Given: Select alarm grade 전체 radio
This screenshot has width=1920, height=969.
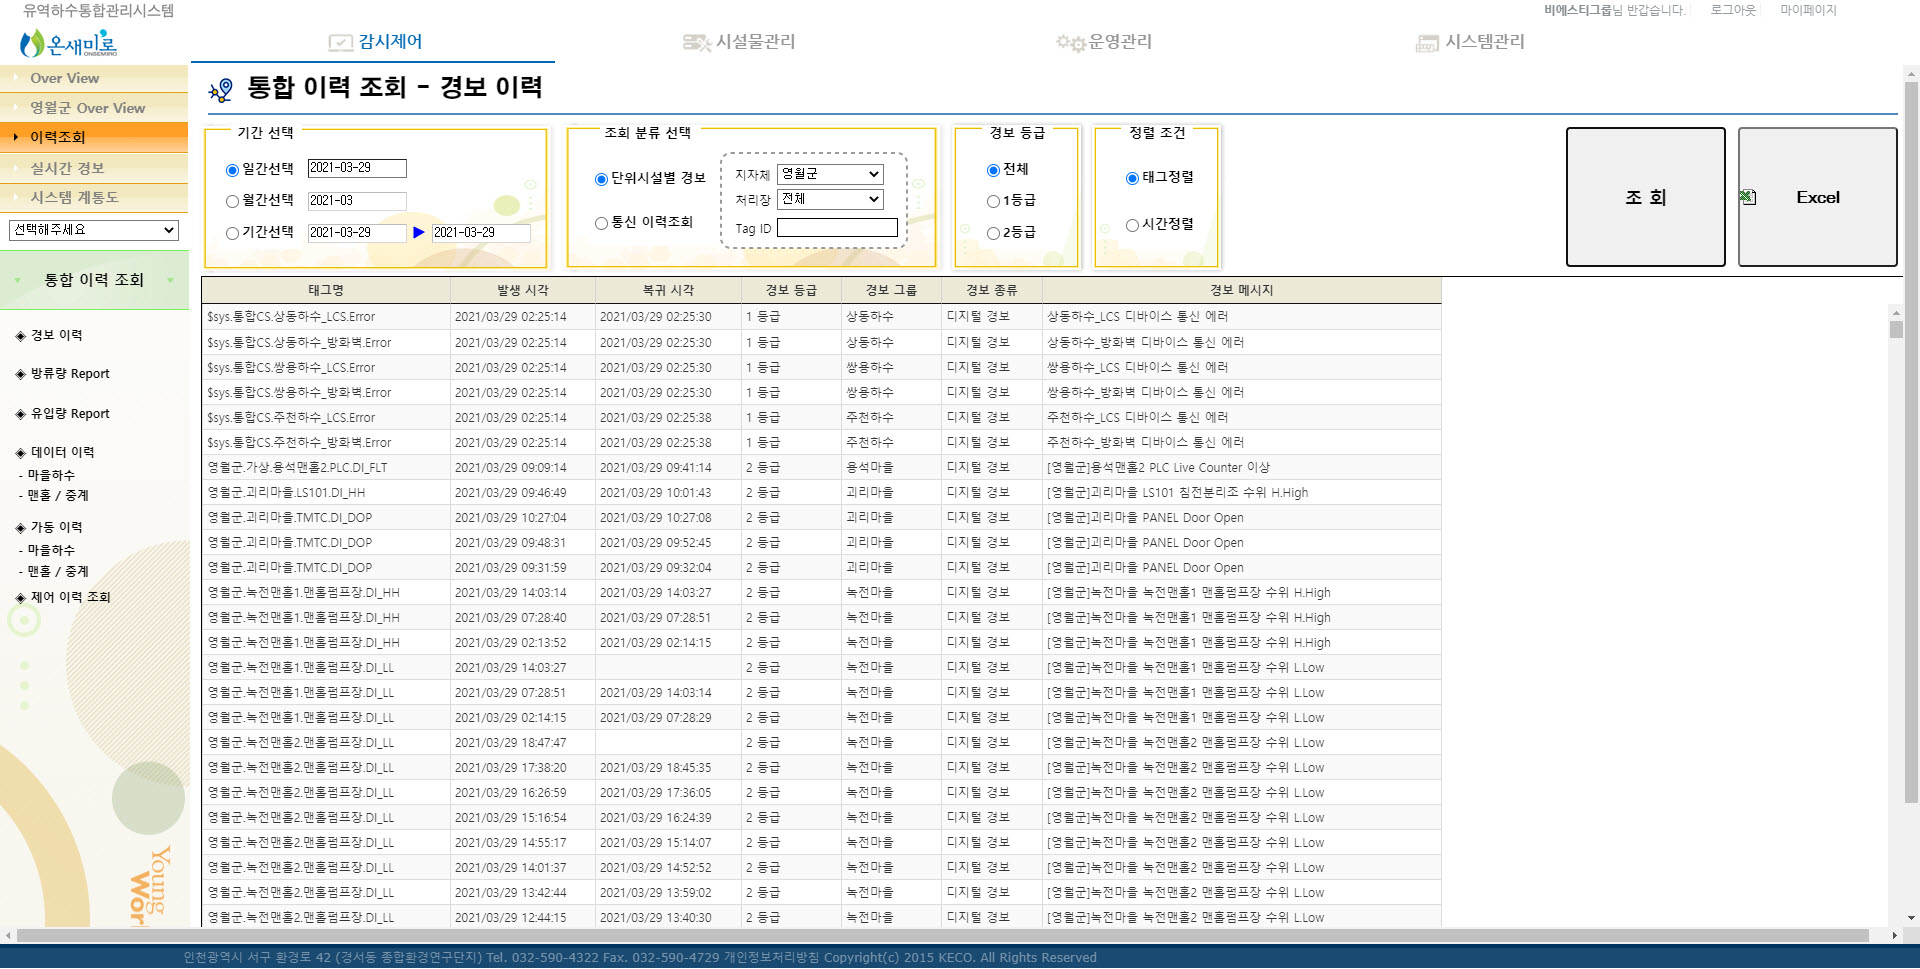Looking at the screenshot, I should point(993,170).
